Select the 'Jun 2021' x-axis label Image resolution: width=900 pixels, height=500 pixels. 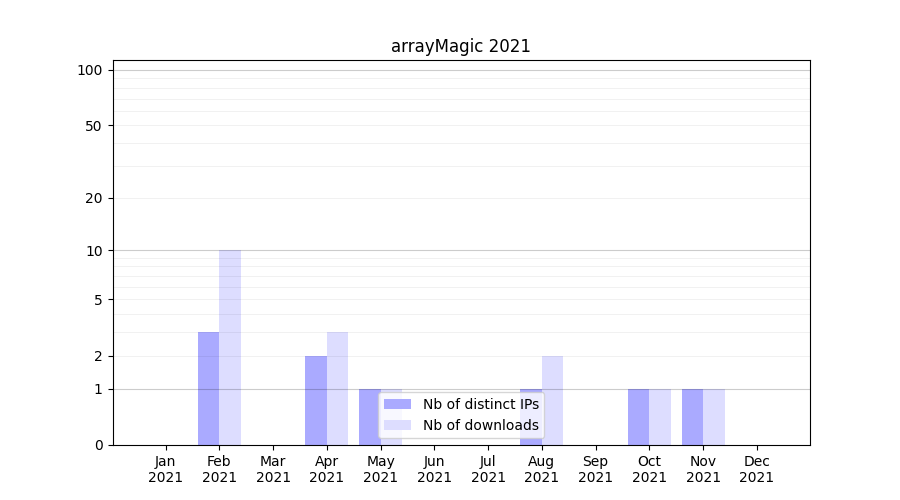click(434, 469)
